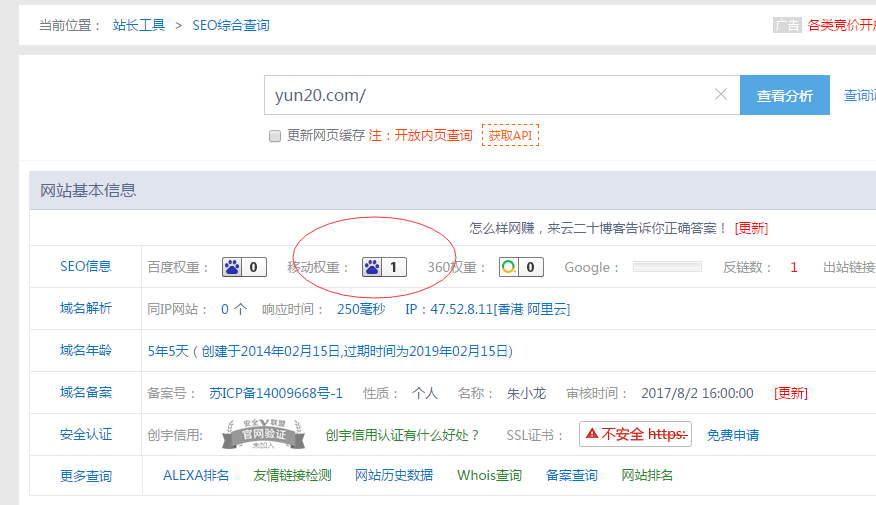This screenshot has width=876, height=505.
Task: Open the 更多查询 row label
Action: point(85,476)
